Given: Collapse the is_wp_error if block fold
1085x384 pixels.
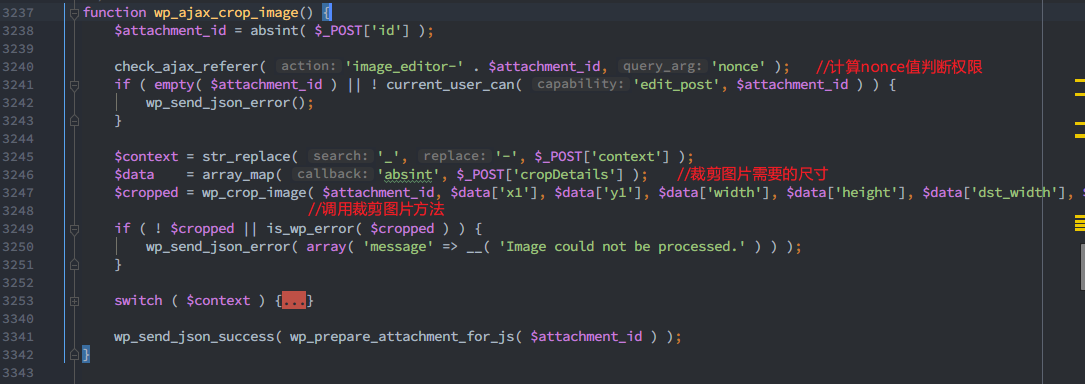Looking at the screenshot, I should [x=75, y=228].
